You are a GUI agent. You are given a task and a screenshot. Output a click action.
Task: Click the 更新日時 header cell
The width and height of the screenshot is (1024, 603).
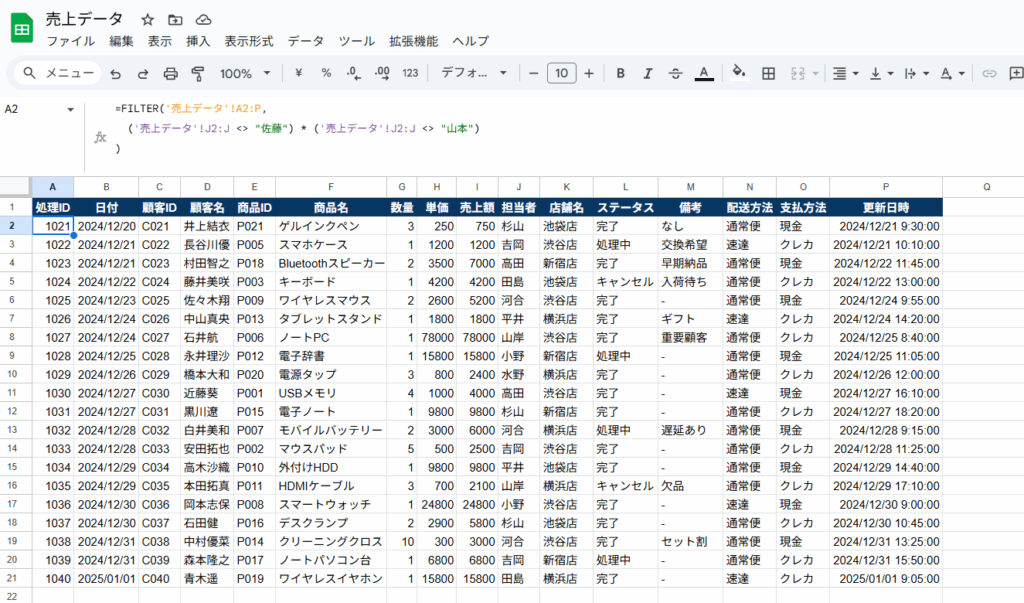click(x=886, y=208)
